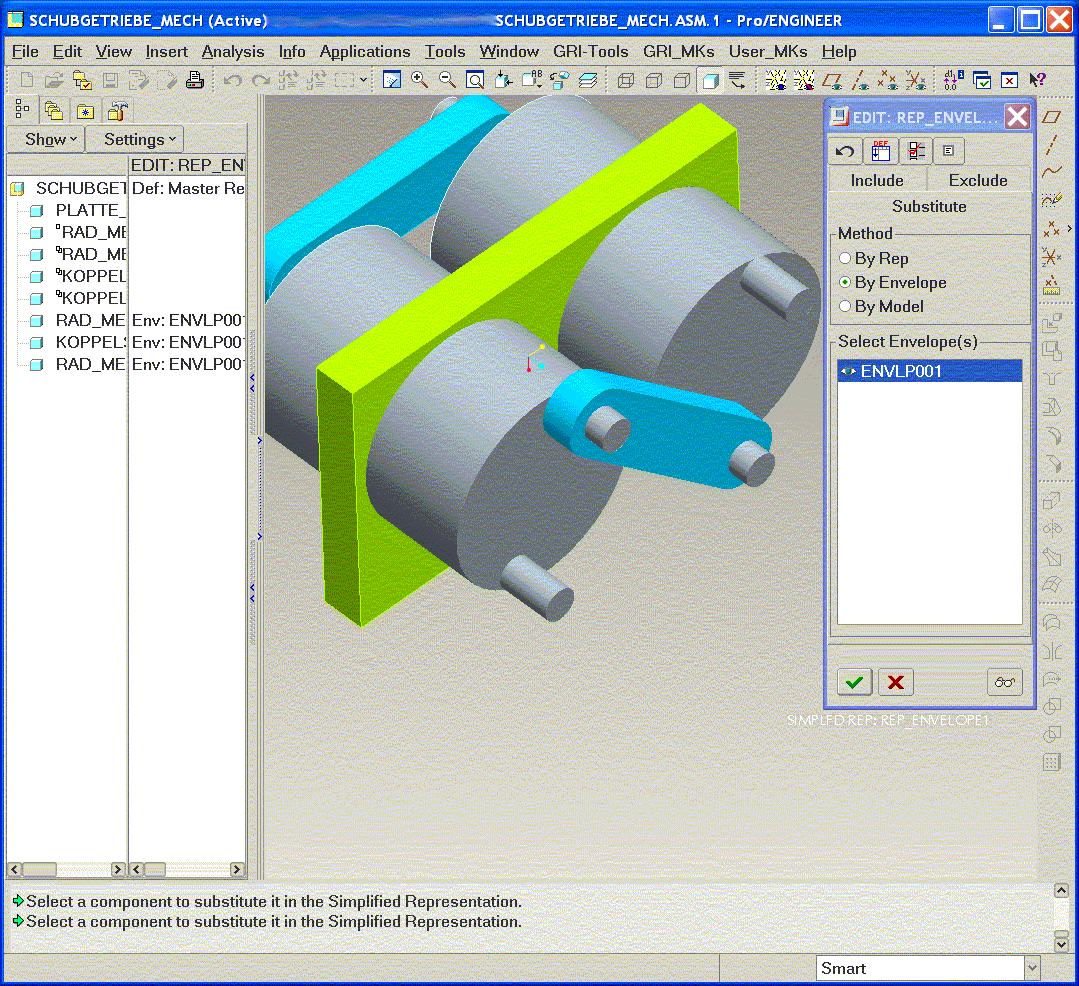This screenshot has width=1079, height=986.
Task: Click the Repaint screen icon
Action: click(392, 81)
